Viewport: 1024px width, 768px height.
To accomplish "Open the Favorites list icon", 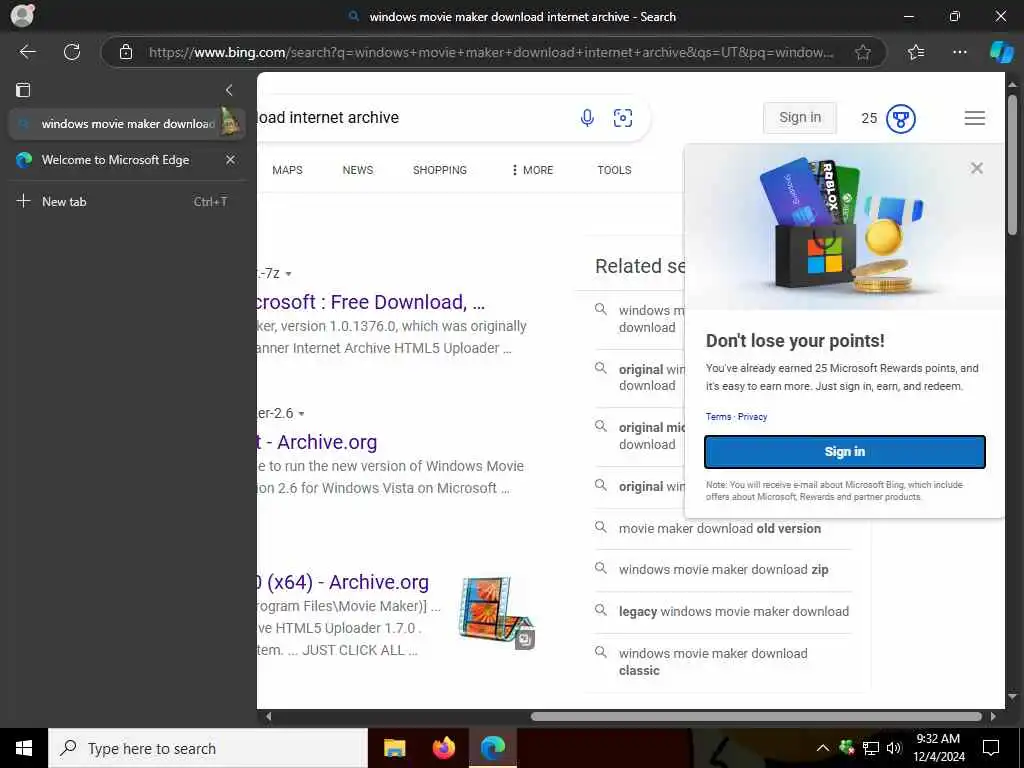I will (x=916, y=52).
